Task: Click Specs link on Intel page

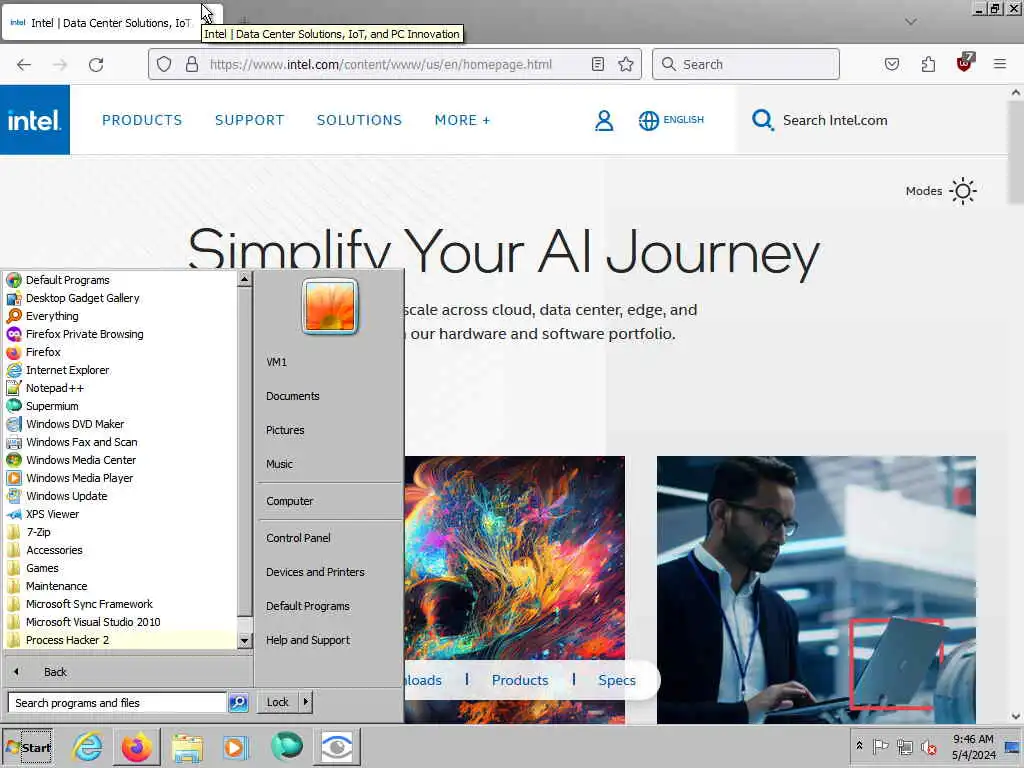Action: point(616,680)
